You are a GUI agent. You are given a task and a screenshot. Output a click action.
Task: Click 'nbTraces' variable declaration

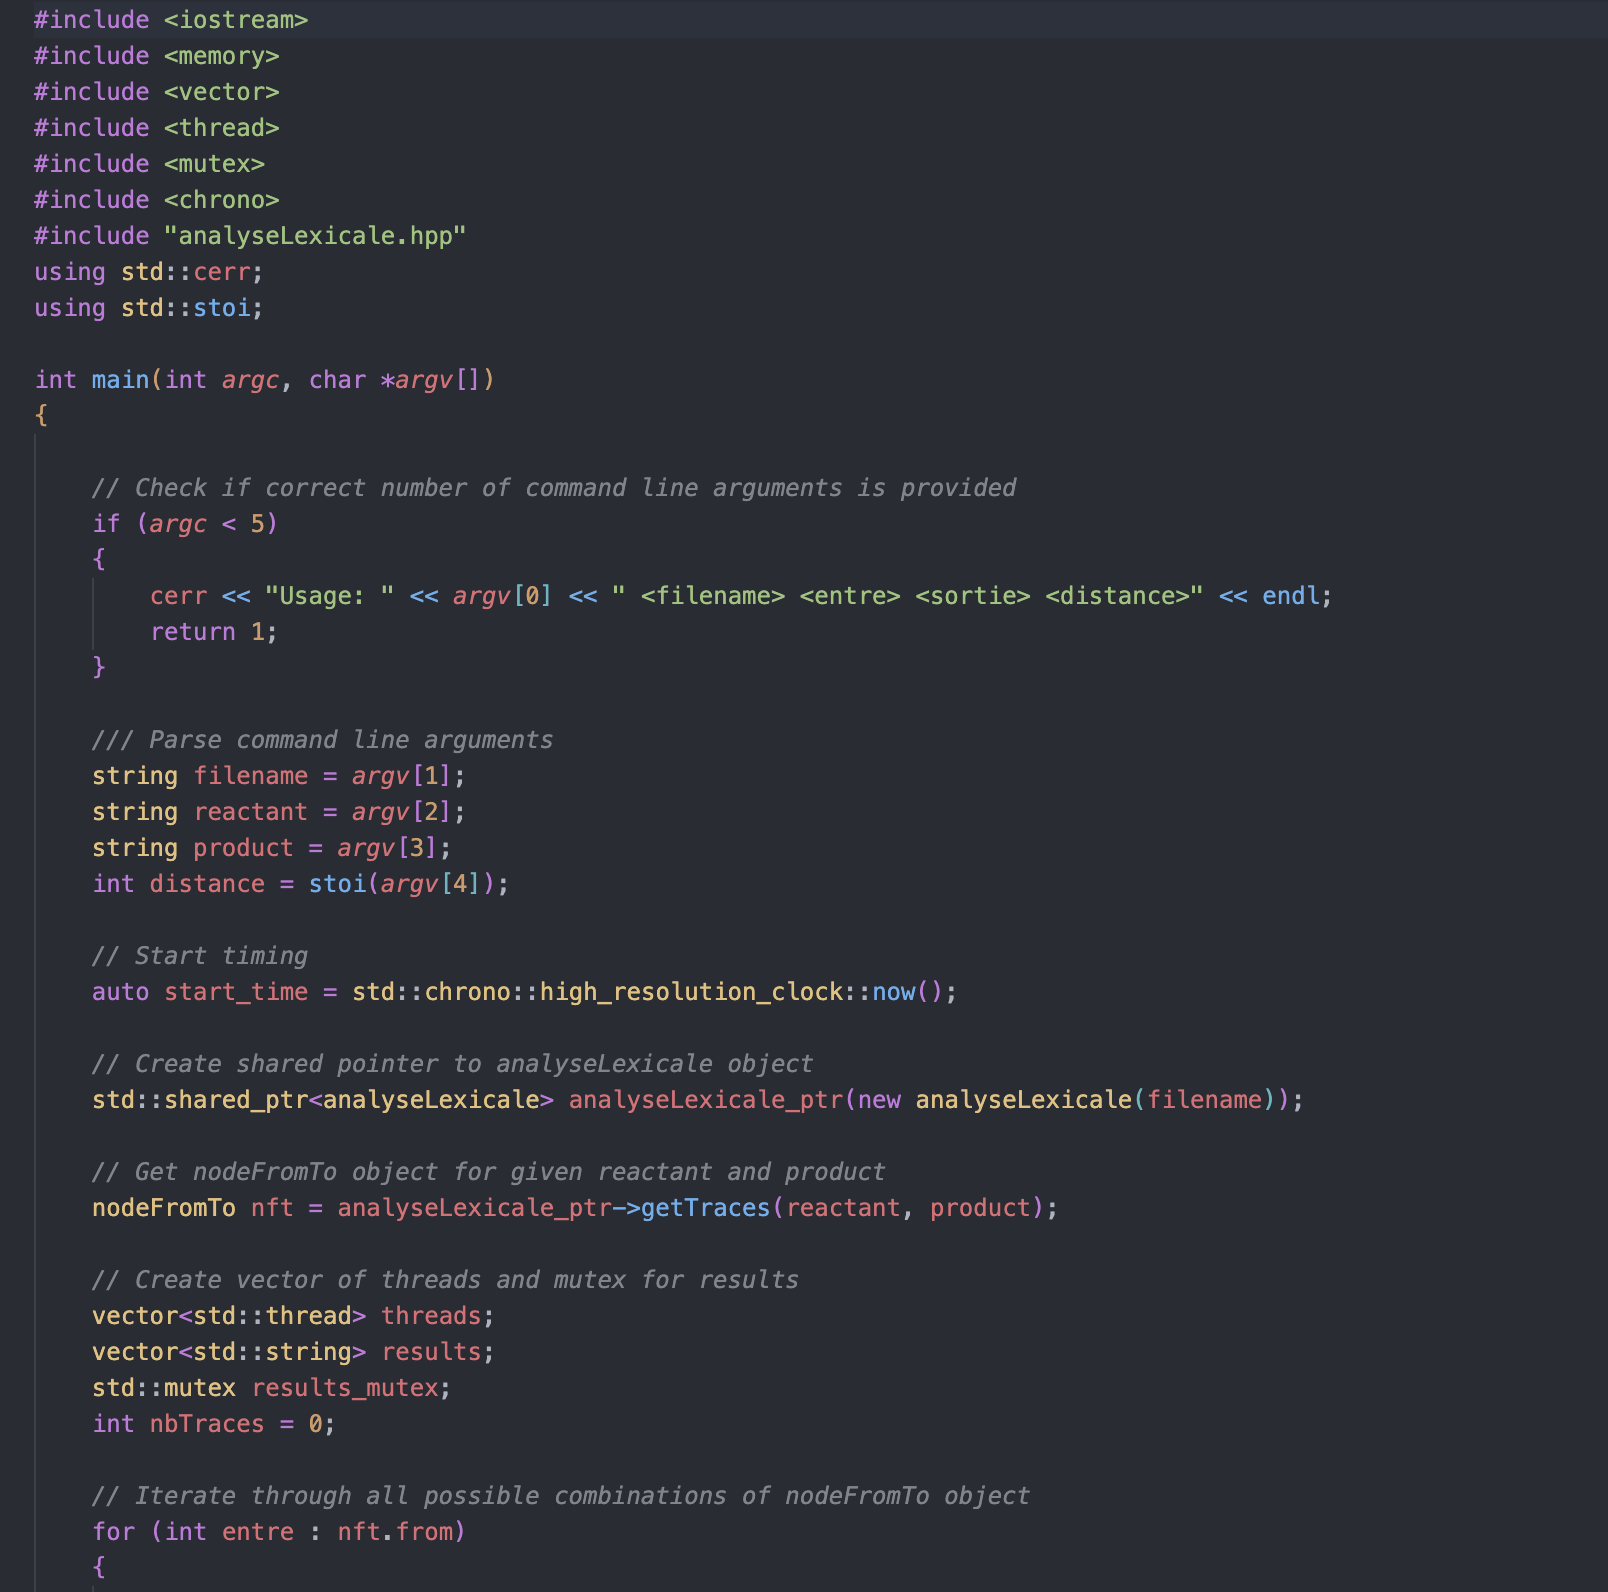pos(207,1424)
